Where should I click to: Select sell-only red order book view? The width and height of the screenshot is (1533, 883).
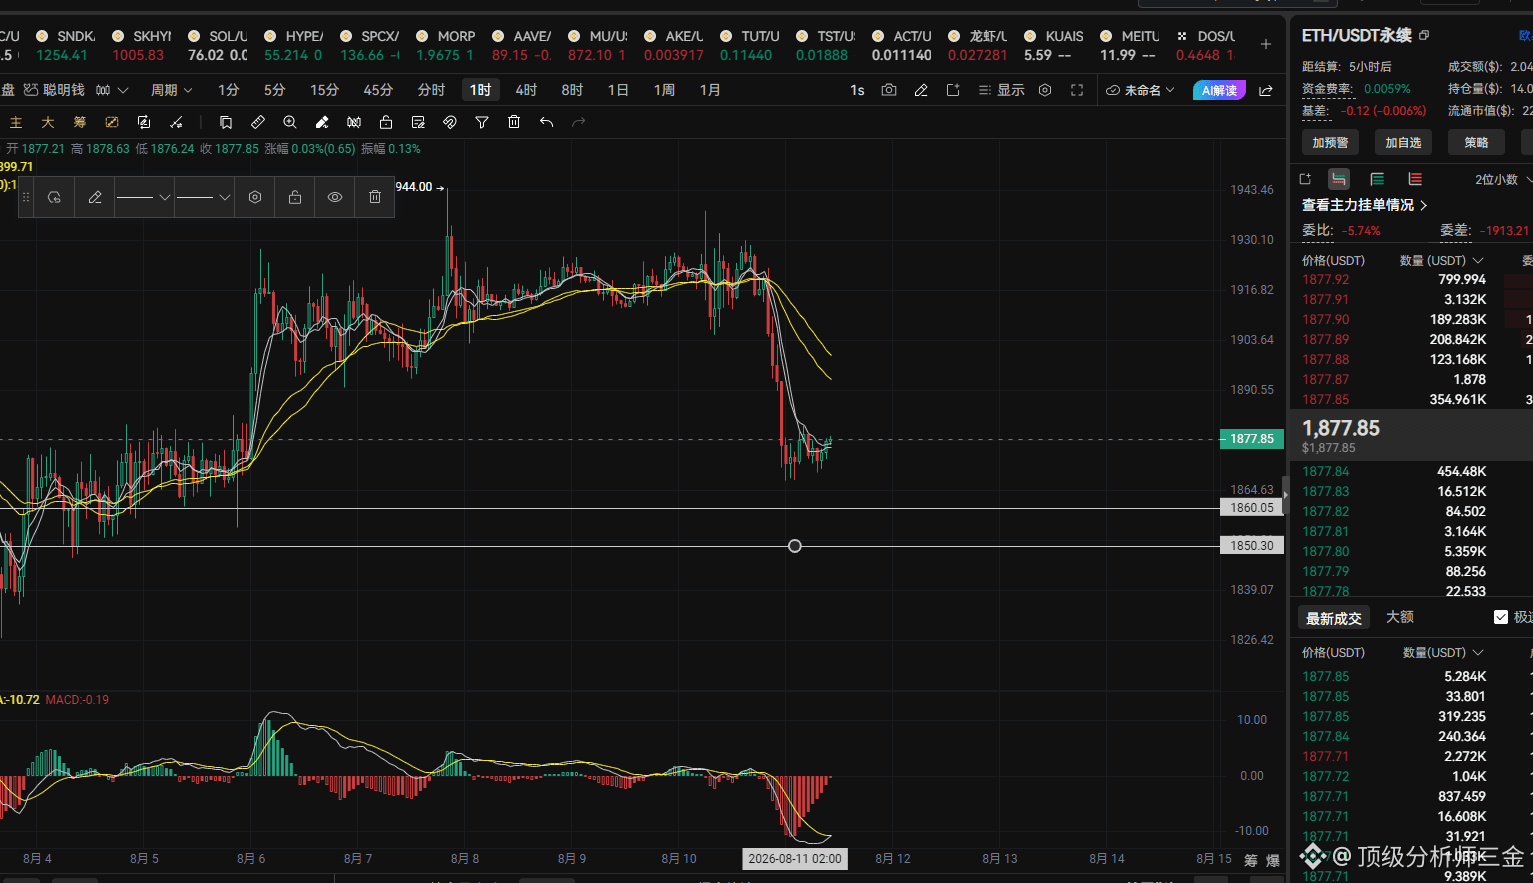click(1415, 179)
